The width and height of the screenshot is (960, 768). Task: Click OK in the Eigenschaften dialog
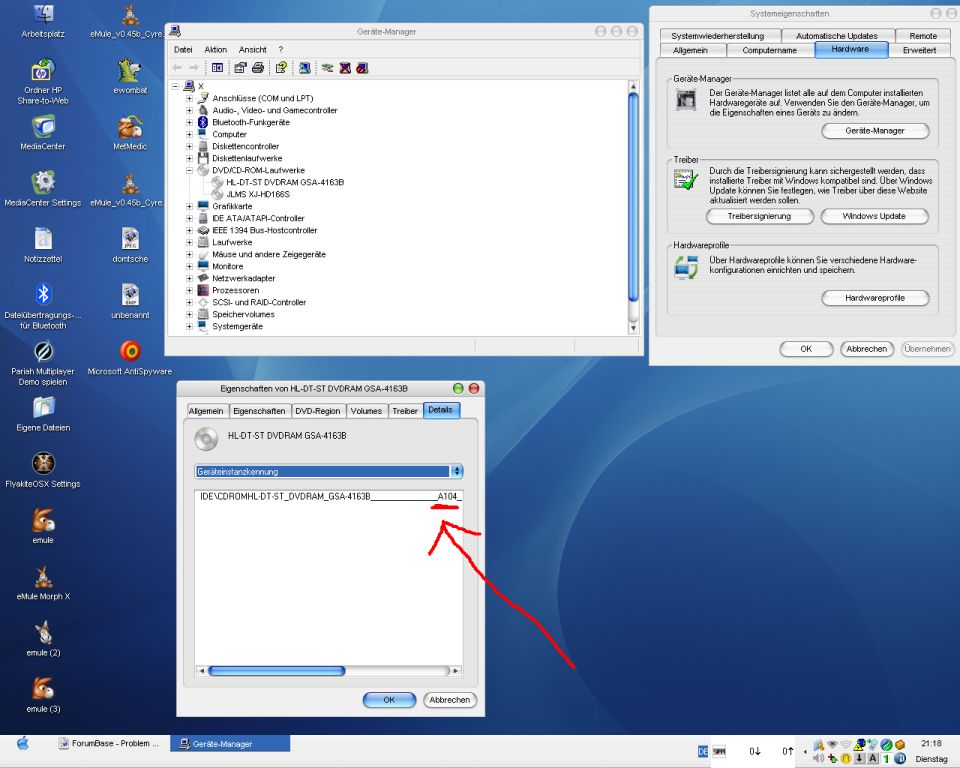[x=389, y=700]
